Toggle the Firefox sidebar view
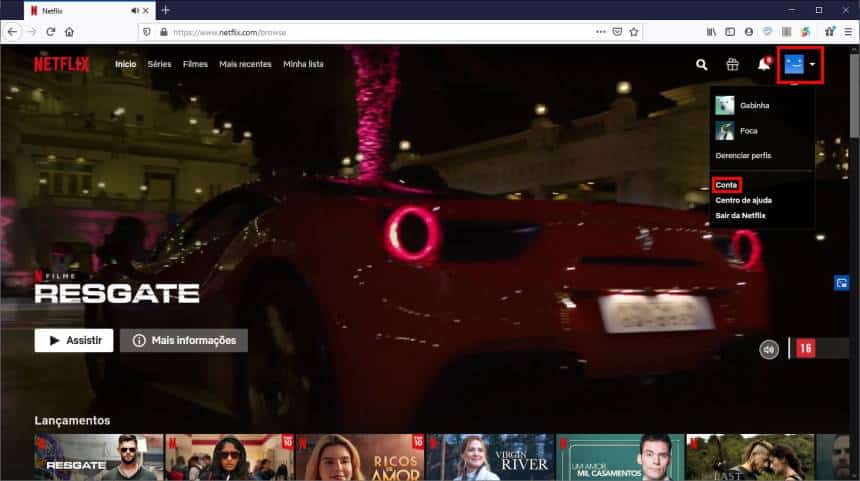This screenshot has width=860, height=481. coord(730,32)
